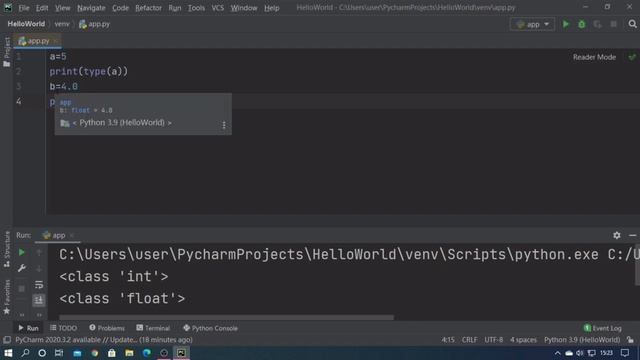Toggle scroll to end in Run console
Viewport: 640px width, 360px height.
coord(39,300)
